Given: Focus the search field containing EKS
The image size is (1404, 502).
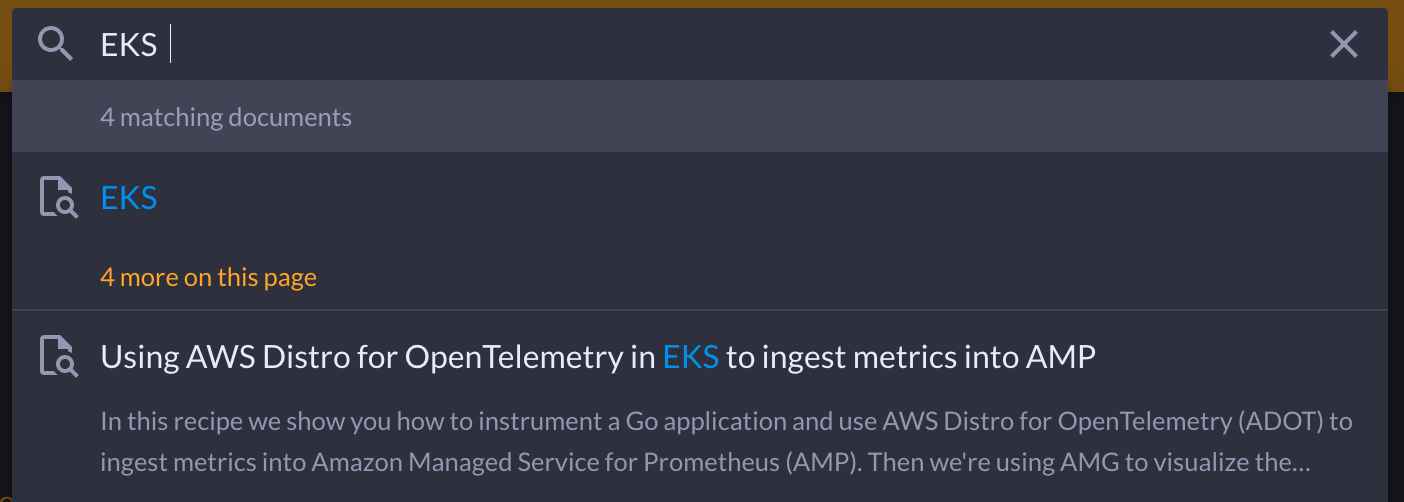Looking at the screenshot, I should (x=700, y=44).
